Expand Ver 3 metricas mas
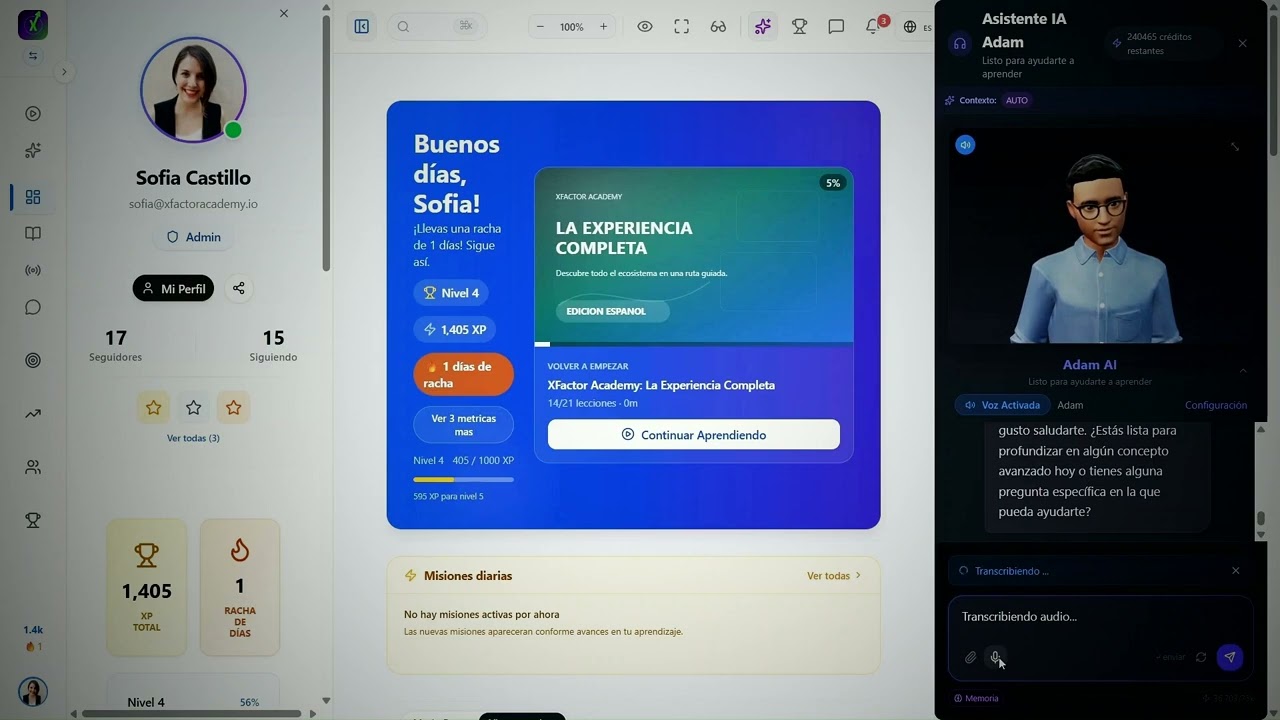Image resolution: width=1280 pixels, height=720 pixels. 464,425
